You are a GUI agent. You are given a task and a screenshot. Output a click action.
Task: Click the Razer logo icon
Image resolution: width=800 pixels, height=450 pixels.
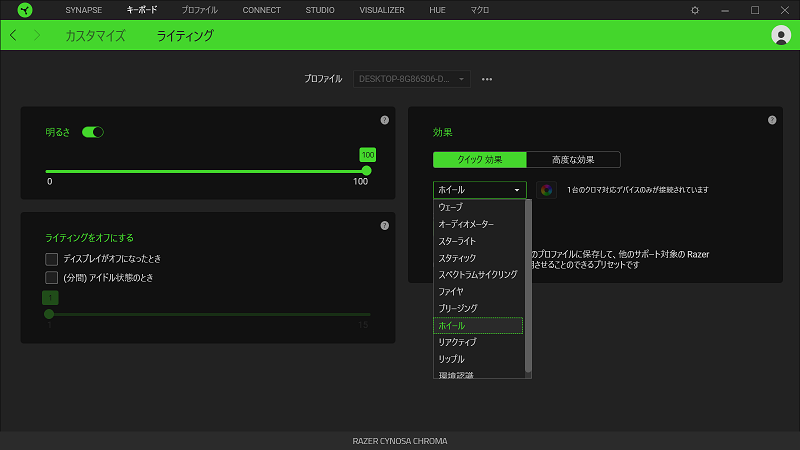[x=24, y=10]
